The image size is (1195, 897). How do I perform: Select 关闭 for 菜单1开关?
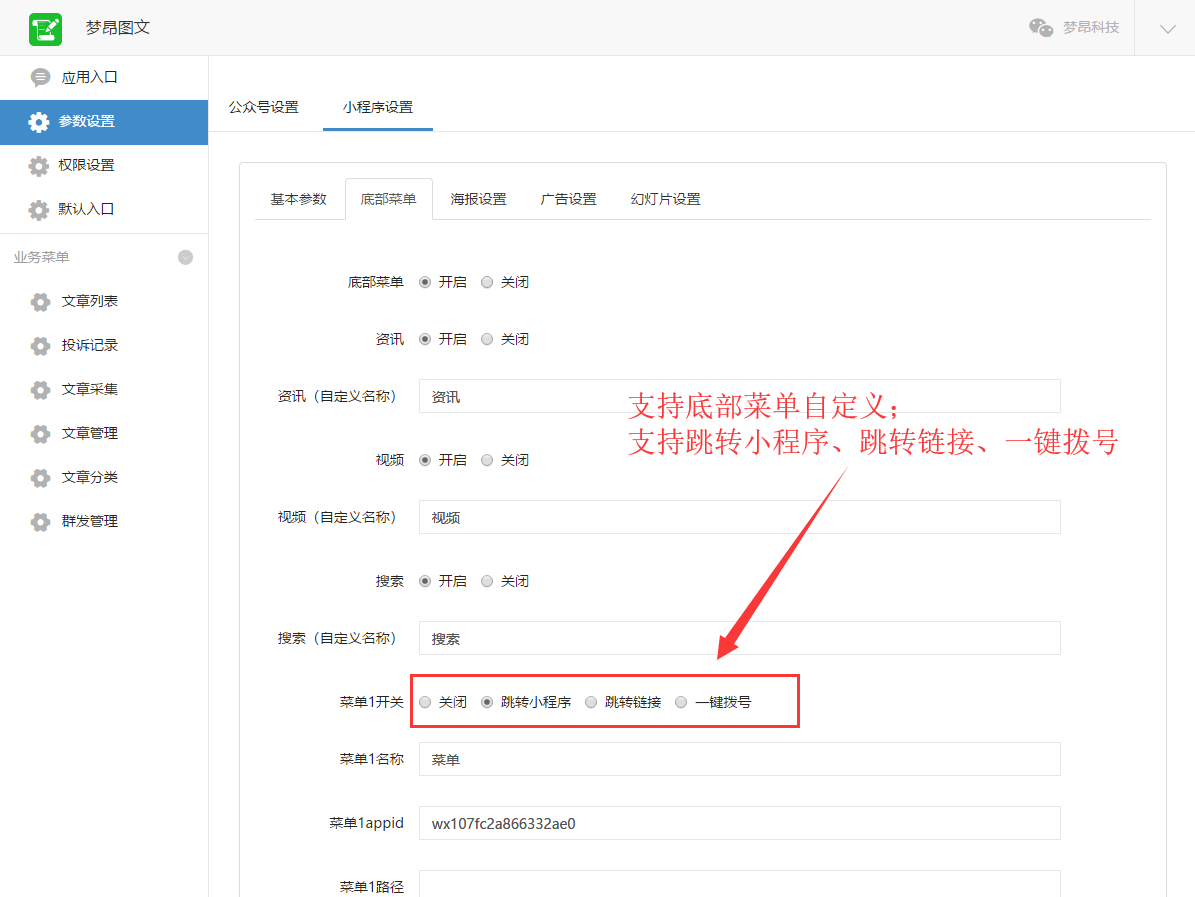point(425,702)
